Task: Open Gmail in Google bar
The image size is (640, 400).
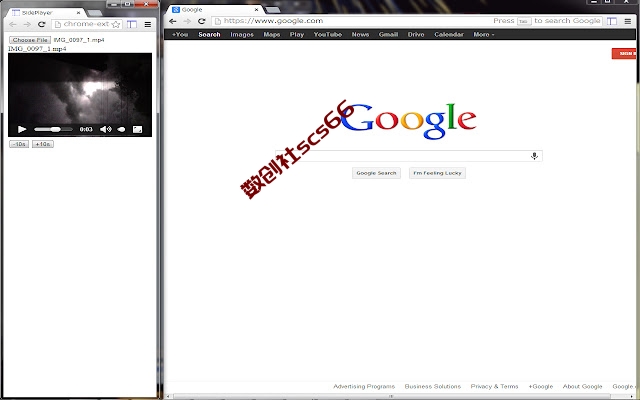Action: [x=388, y=35]
